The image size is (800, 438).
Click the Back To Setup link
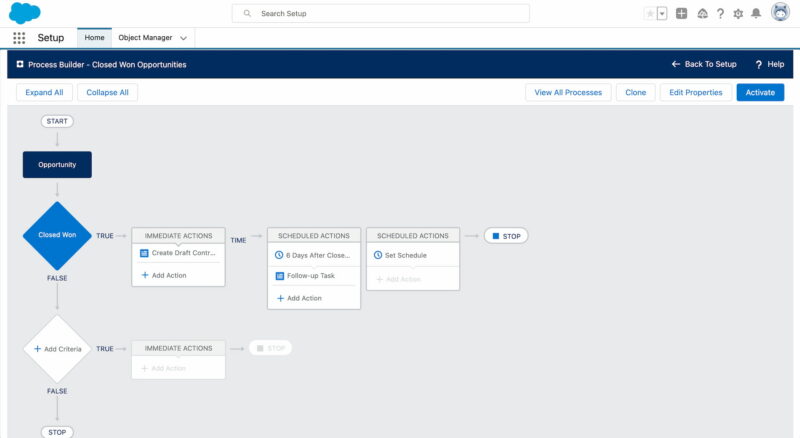coord(704,64)
